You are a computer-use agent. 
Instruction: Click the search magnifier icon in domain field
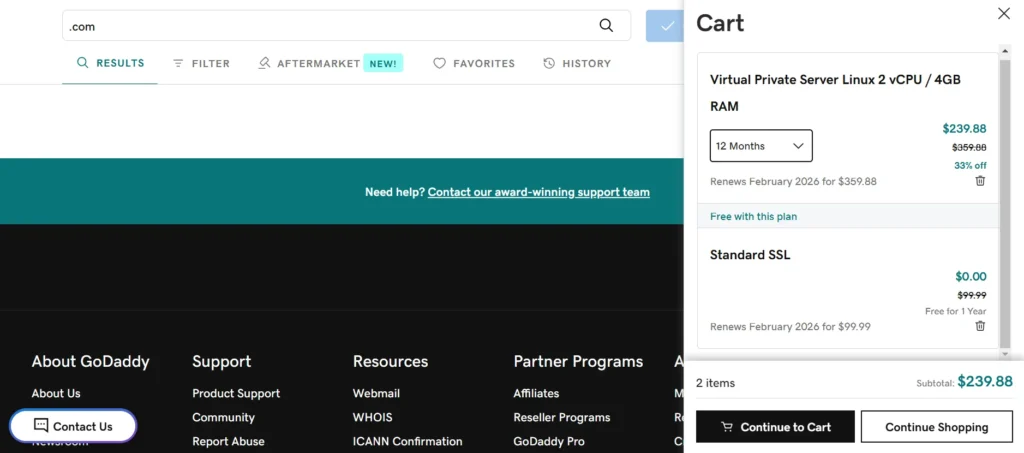[606, 25]
